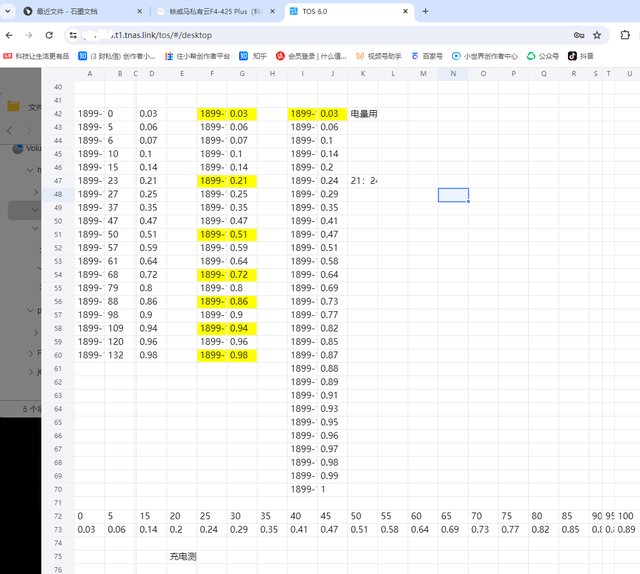640x574 pixels.
Task: Select yellow cell 0.21 in column G
Action: [242, 181]
